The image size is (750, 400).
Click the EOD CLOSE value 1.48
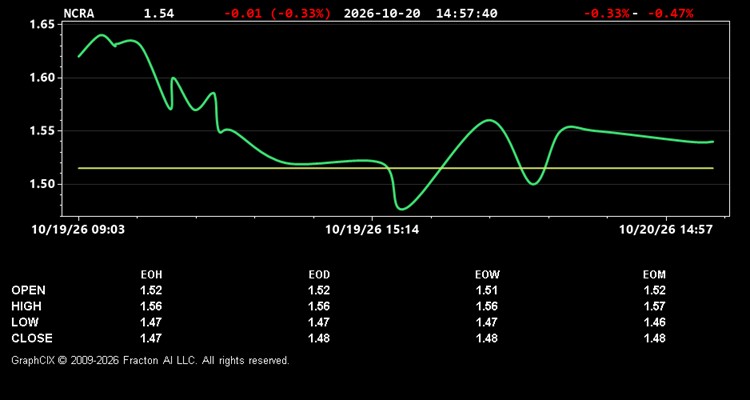[x=319, y=338]
